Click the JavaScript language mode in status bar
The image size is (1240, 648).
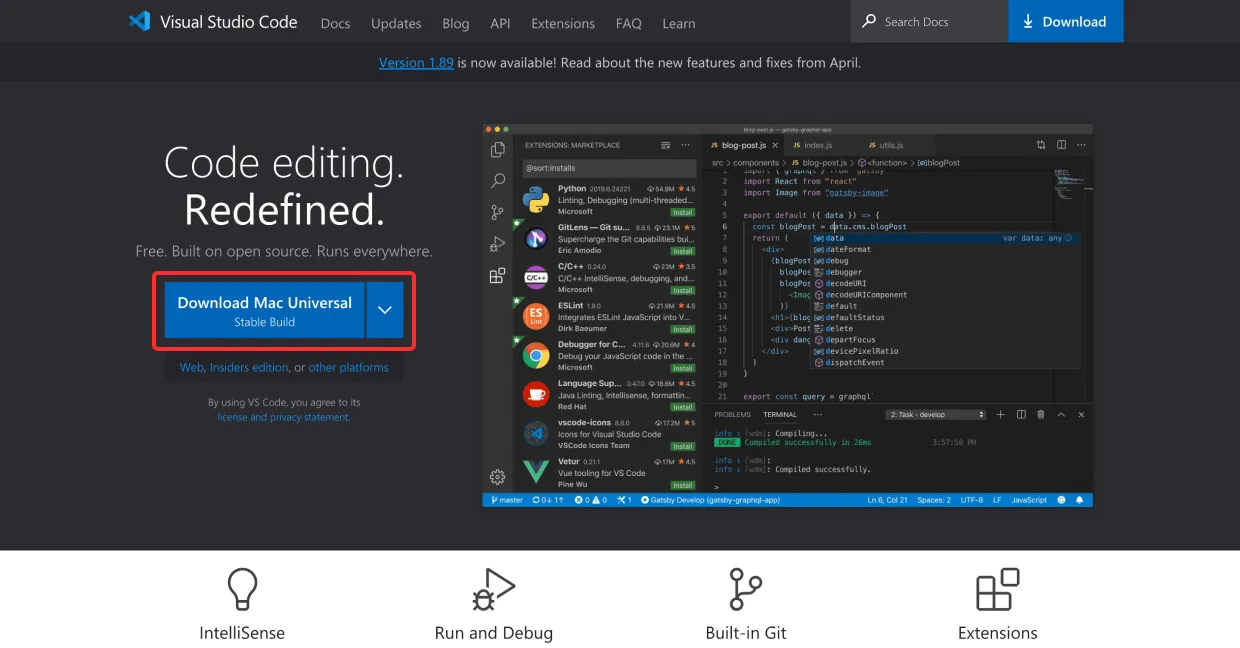(x=1029, y=500)
